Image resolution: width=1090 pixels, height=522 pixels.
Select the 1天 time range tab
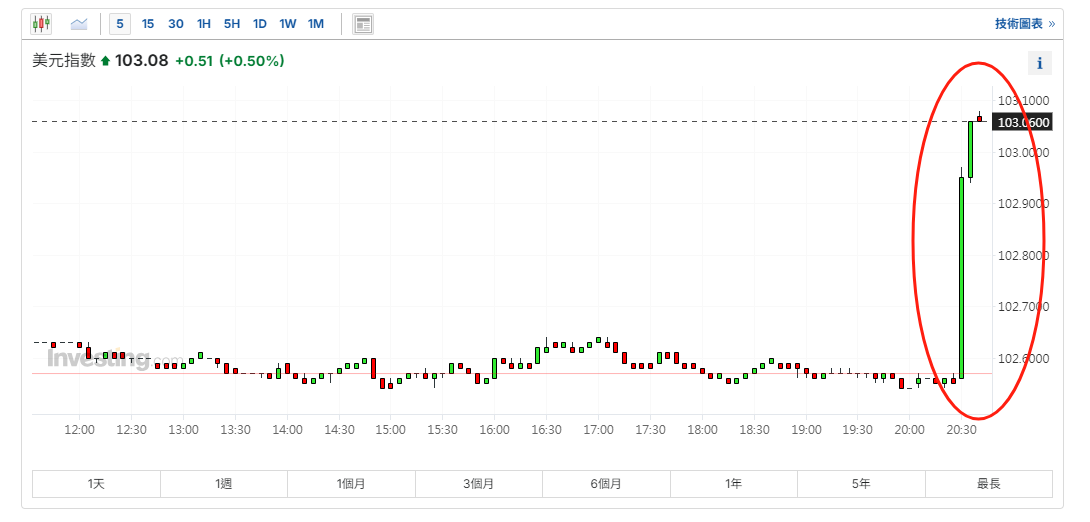pos(96,484)
